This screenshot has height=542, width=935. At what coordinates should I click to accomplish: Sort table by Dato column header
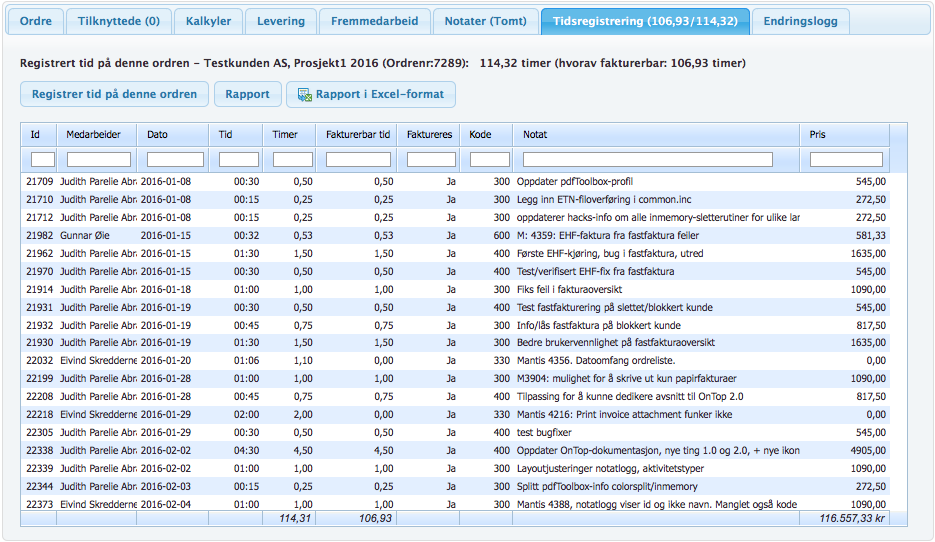point(175,134)
